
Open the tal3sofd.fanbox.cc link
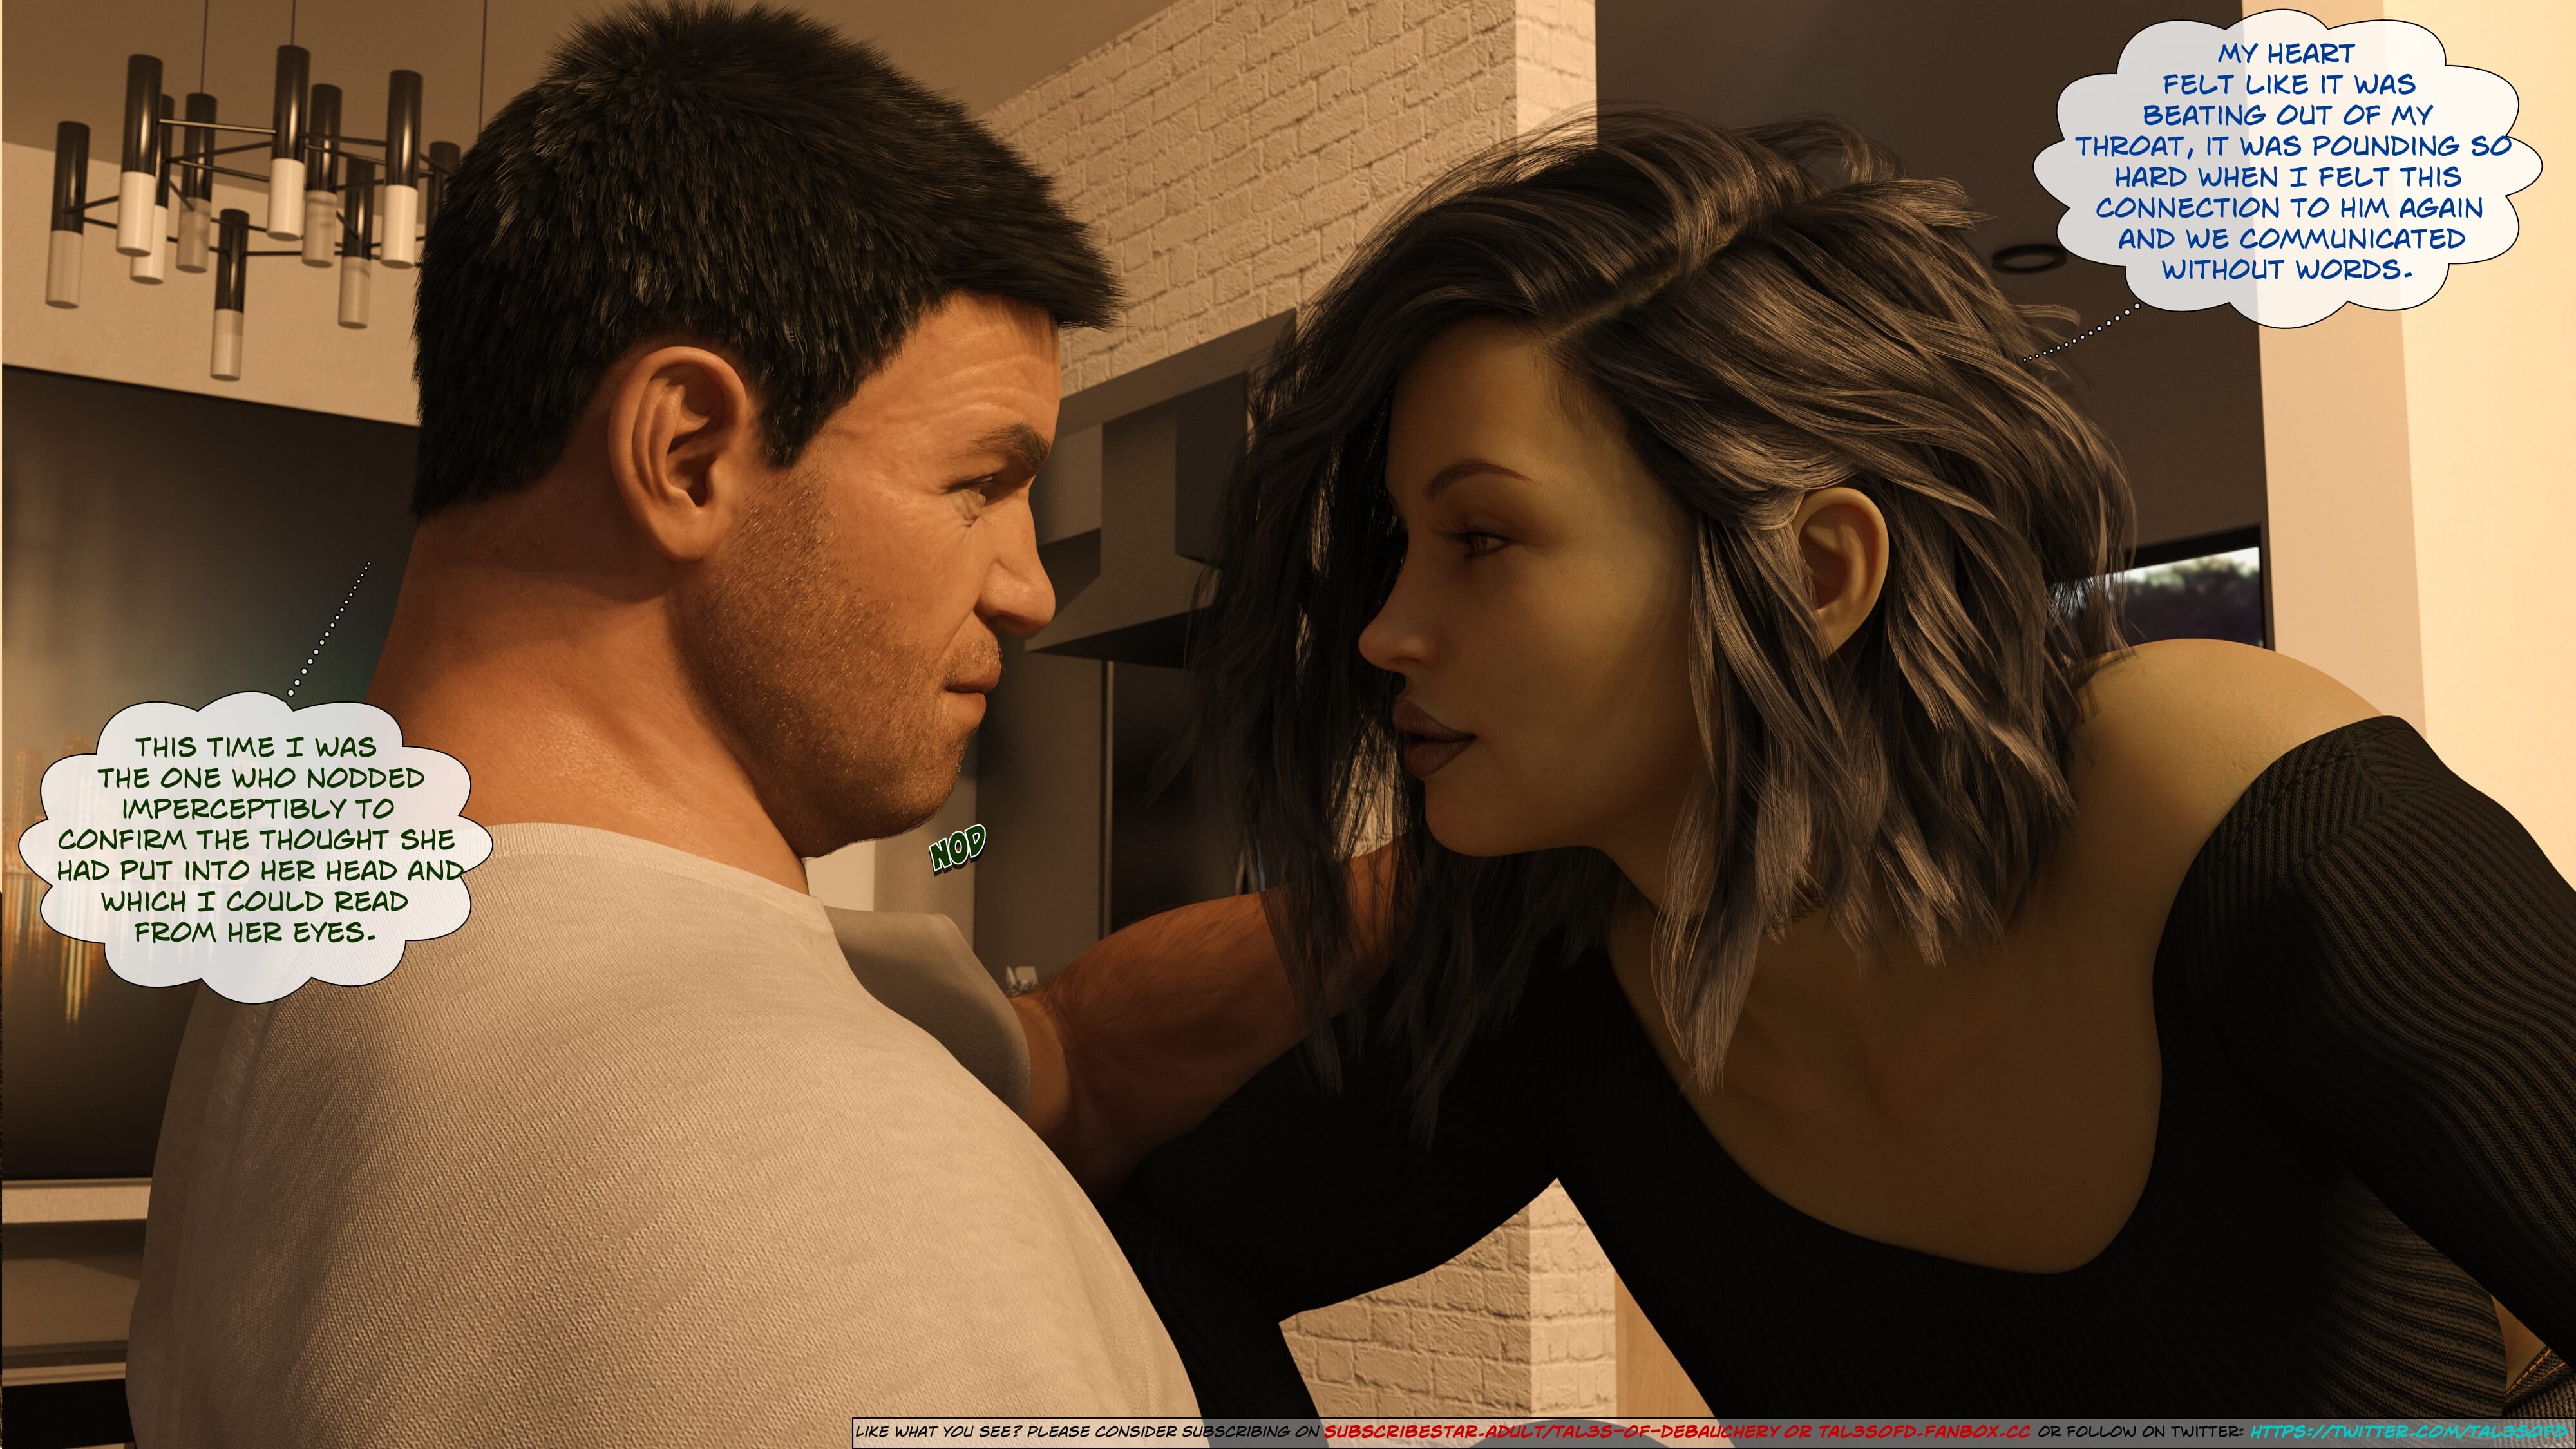[1924, 1432]
